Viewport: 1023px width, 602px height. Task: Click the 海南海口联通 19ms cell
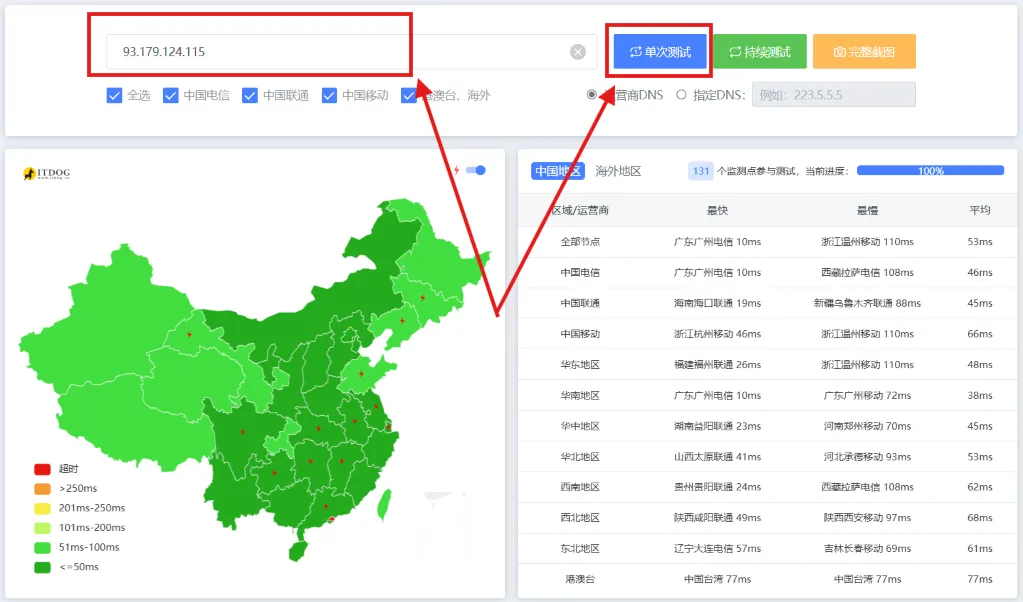click(717, 303)
